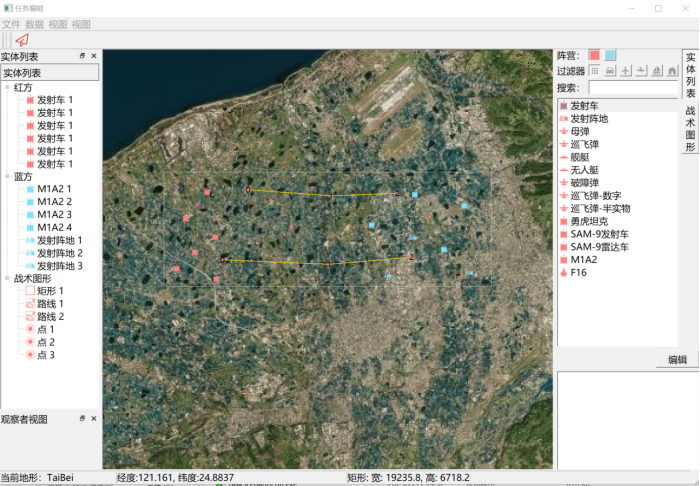Collapse the 蓝方 tree group
Image resolution: width=700 pixels, height=486 pixels.
(8, 176)
